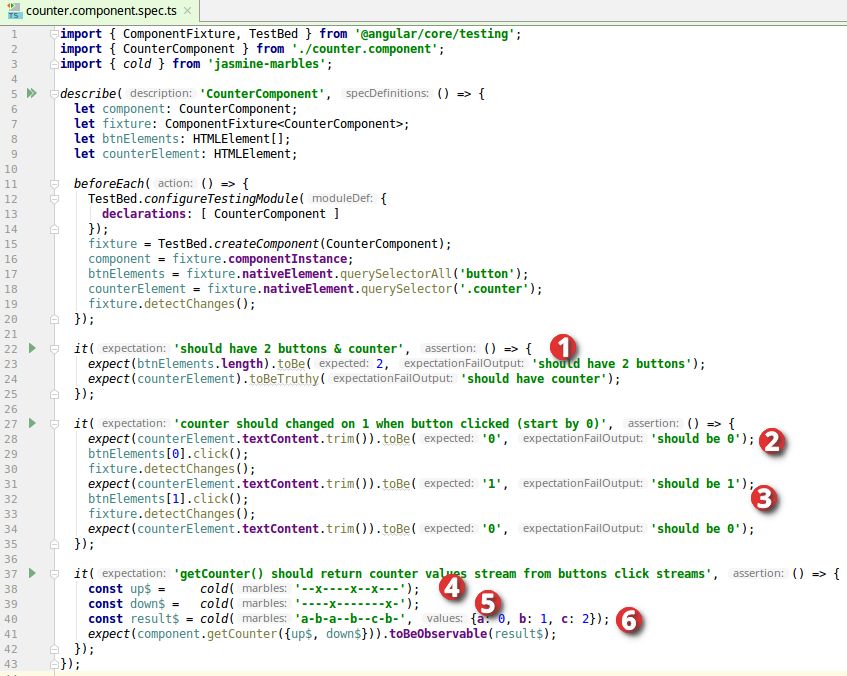Run the 'should have 2 buttons & counter' test
This screenshot has width=847, height=676.
pyautogui.click(x=32, y=348)
